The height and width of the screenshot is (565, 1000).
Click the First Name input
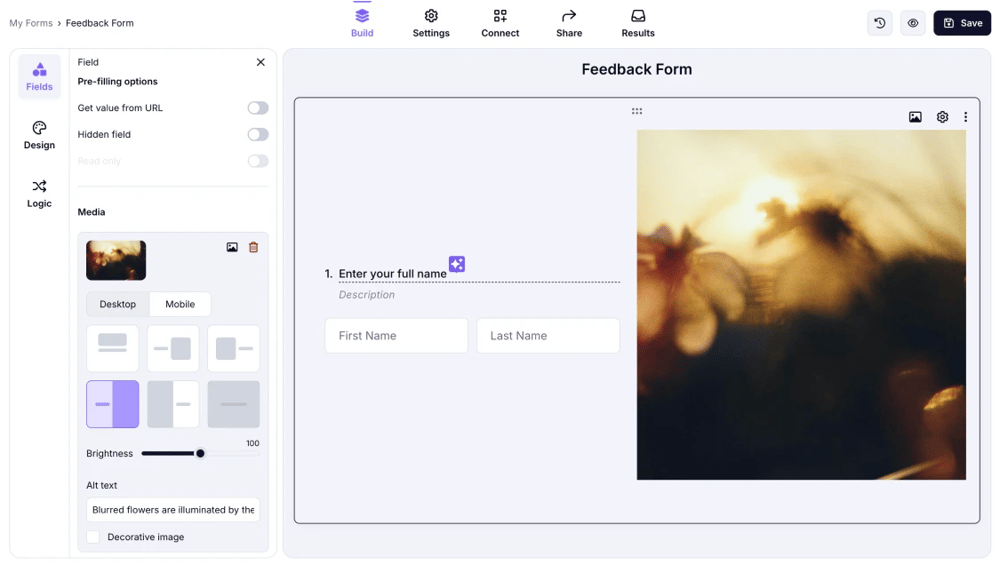tap(396, 335)
